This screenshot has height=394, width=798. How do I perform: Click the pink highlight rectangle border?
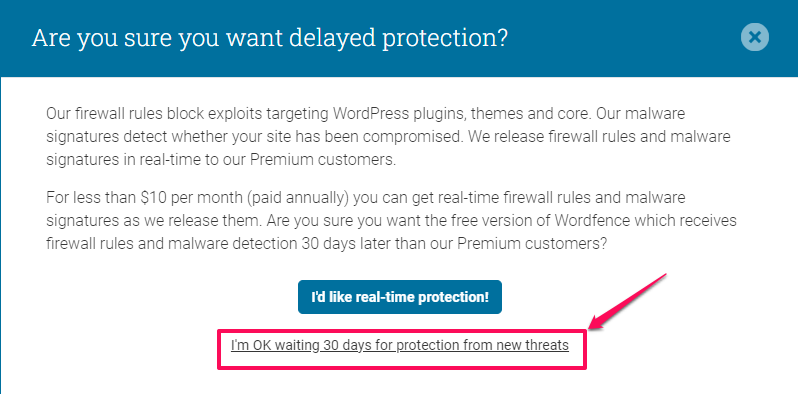click(x=402, y=330)
